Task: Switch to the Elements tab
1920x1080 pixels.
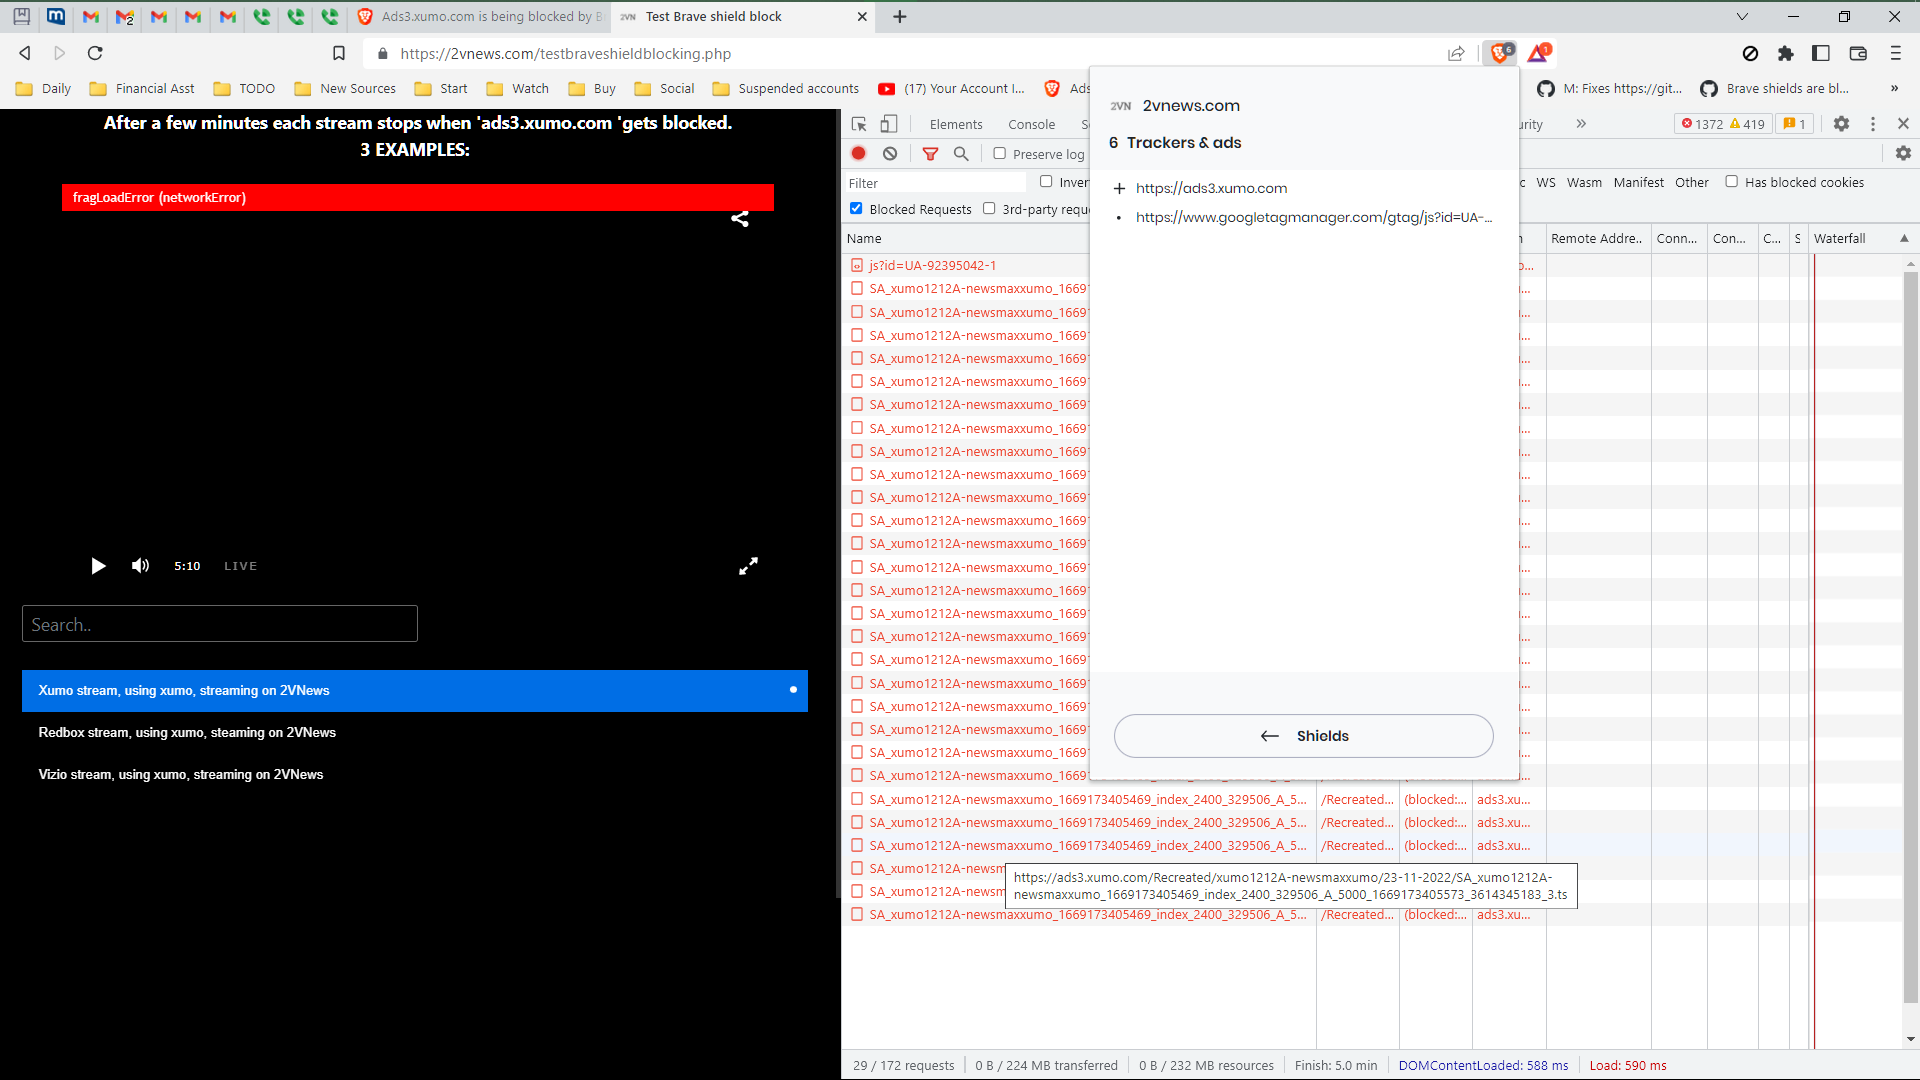Action: [956, 124]
